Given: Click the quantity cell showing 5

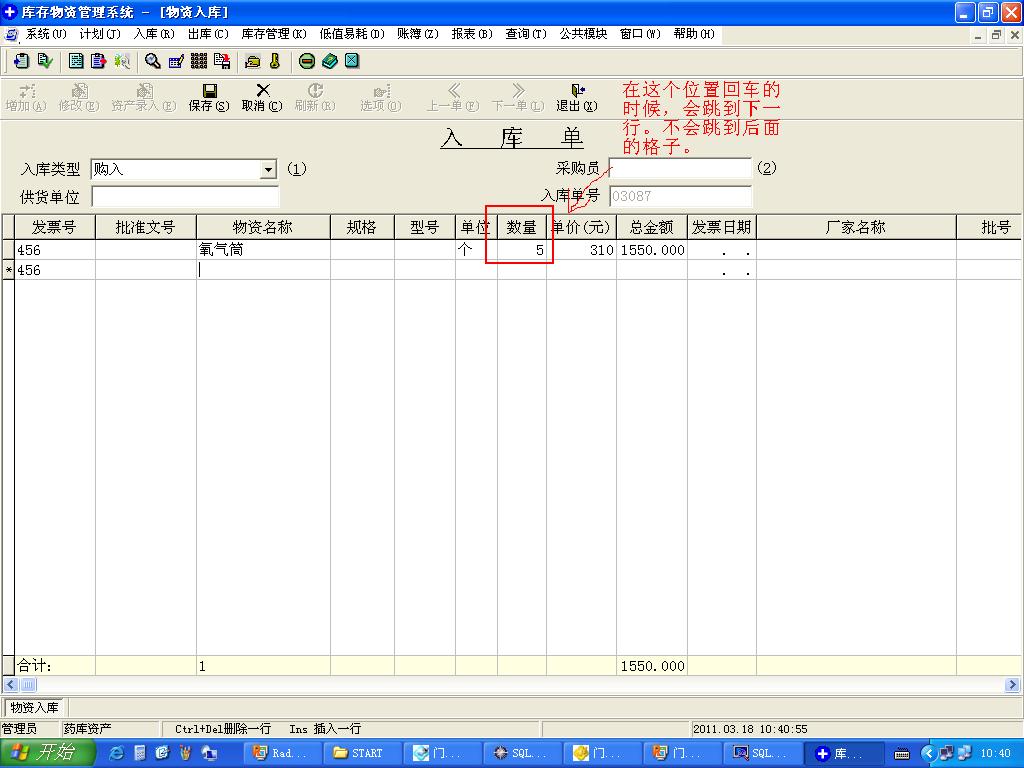Looking at the screenshot, I should pyautogui.click(x=522, y=250).
